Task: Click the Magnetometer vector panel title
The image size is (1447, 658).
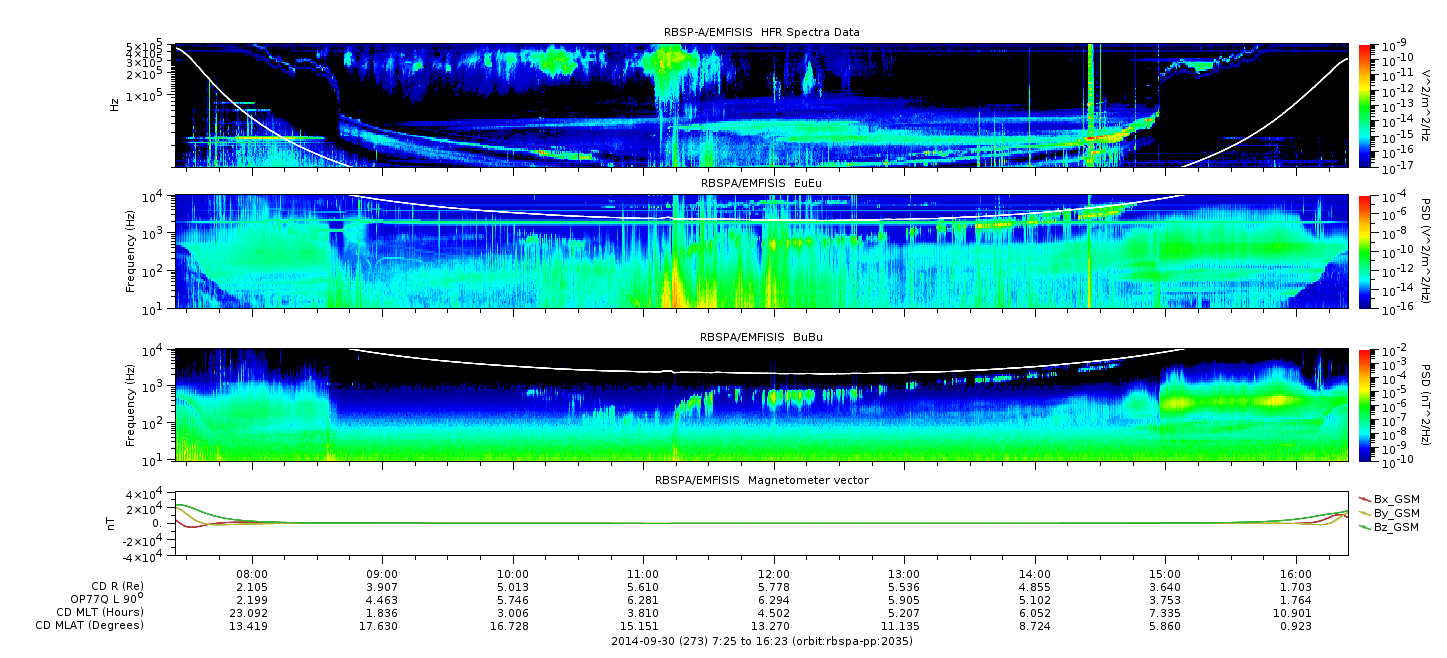Action: coord(761,480)
